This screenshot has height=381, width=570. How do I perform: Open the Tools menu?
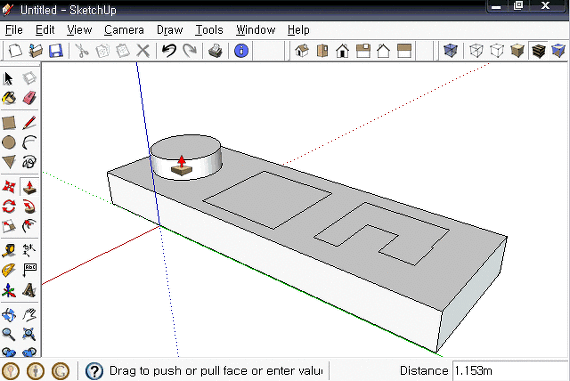click(x=209, y=30)
